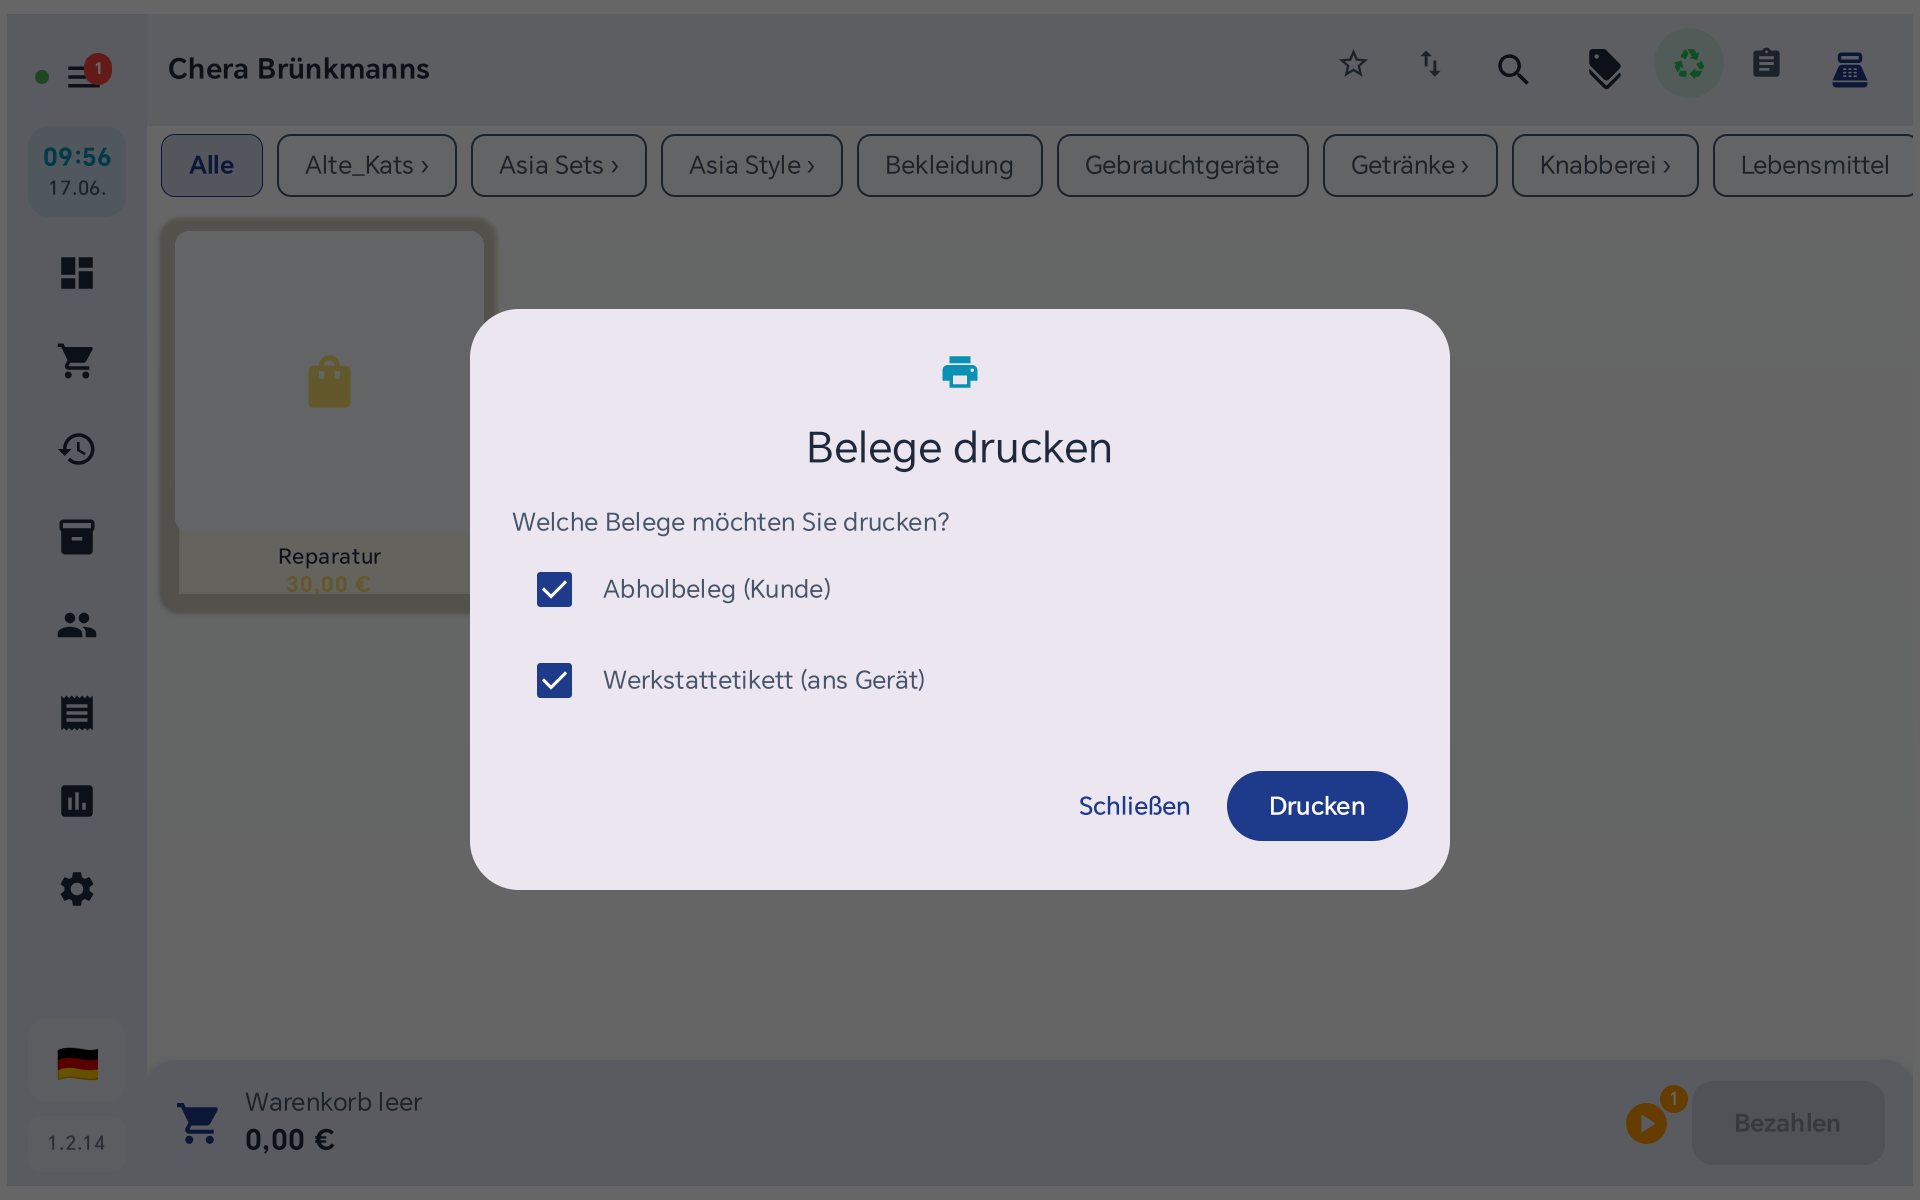The width and height of the screenshot is (1920, 1200).
Task: Uncheck Abholbeleg (Kunde) checkbox
Action: [x=554, y=590]
